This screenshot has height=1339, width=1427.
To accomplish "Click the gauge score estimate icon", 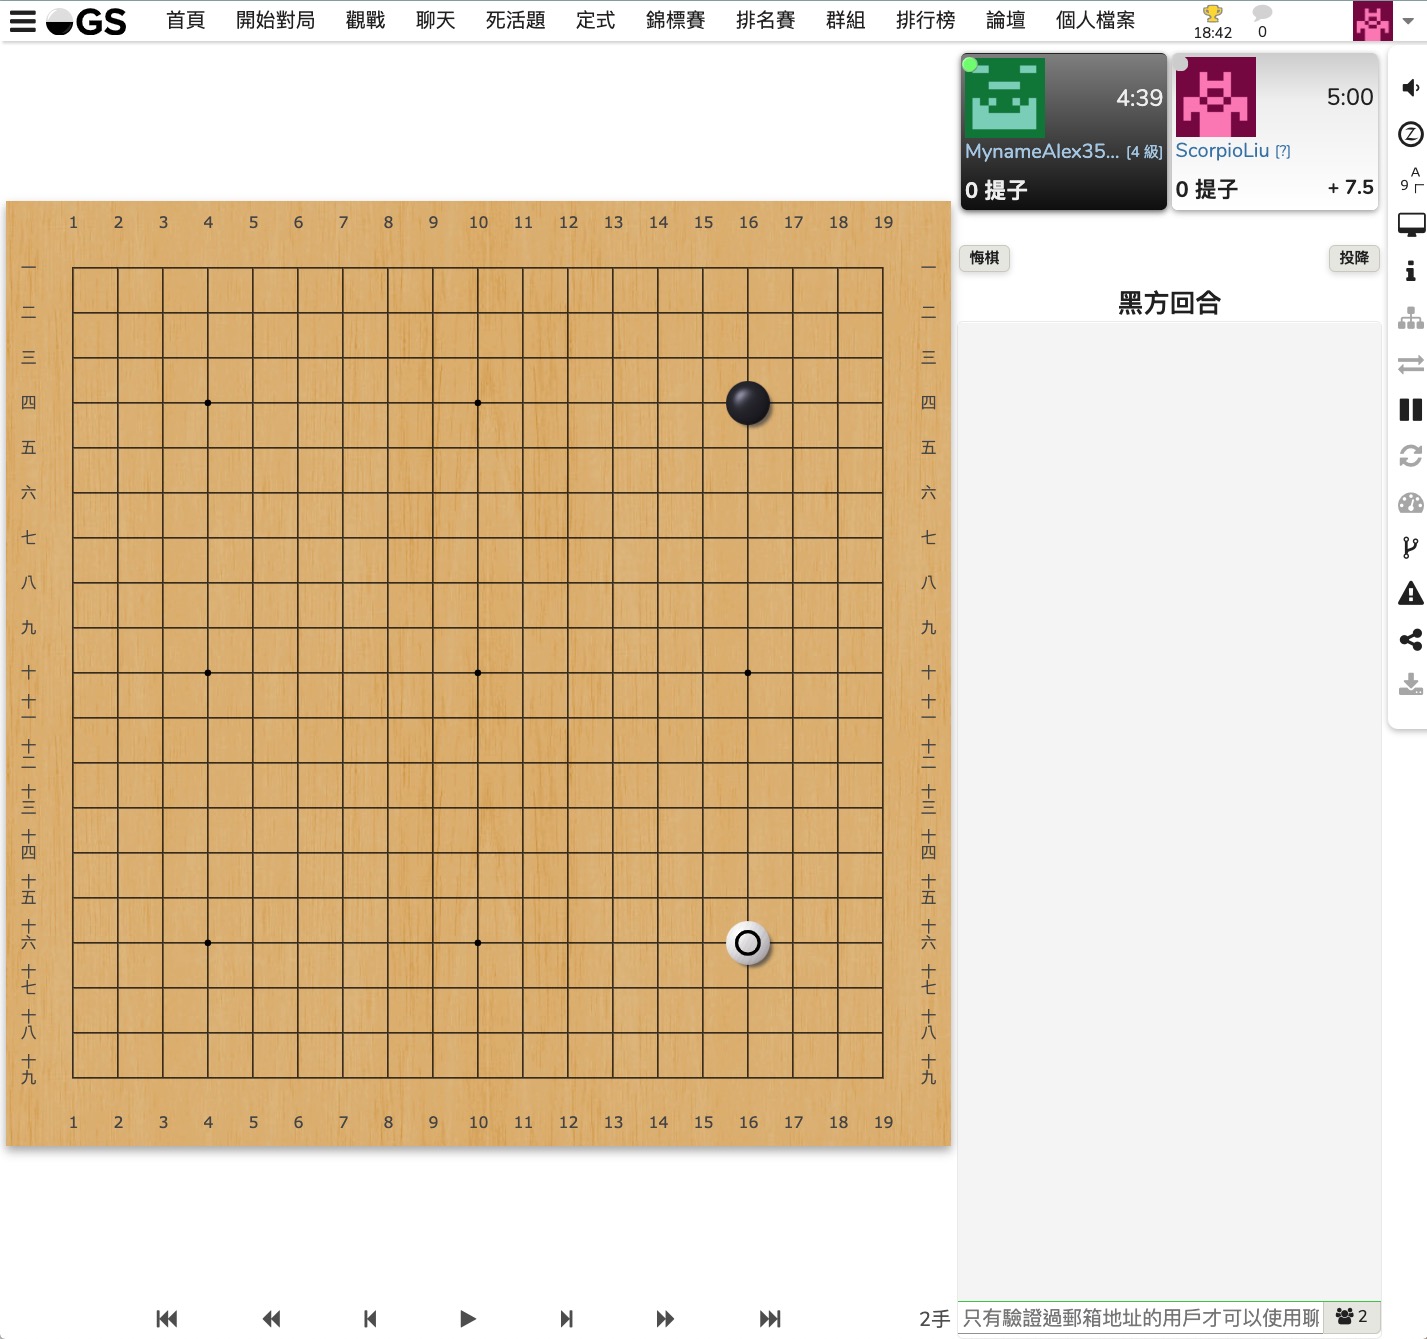I will click(x=1410, y=502).
